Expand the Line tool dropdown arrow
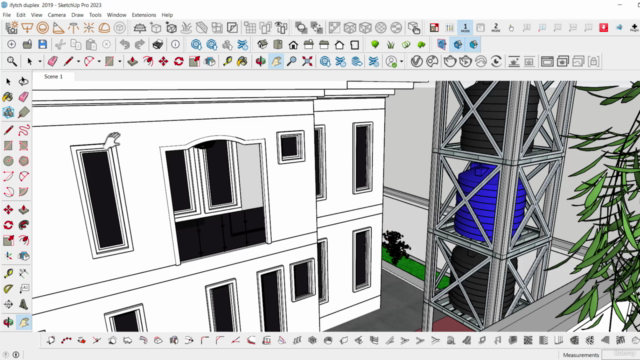 (x=78, y=62)
